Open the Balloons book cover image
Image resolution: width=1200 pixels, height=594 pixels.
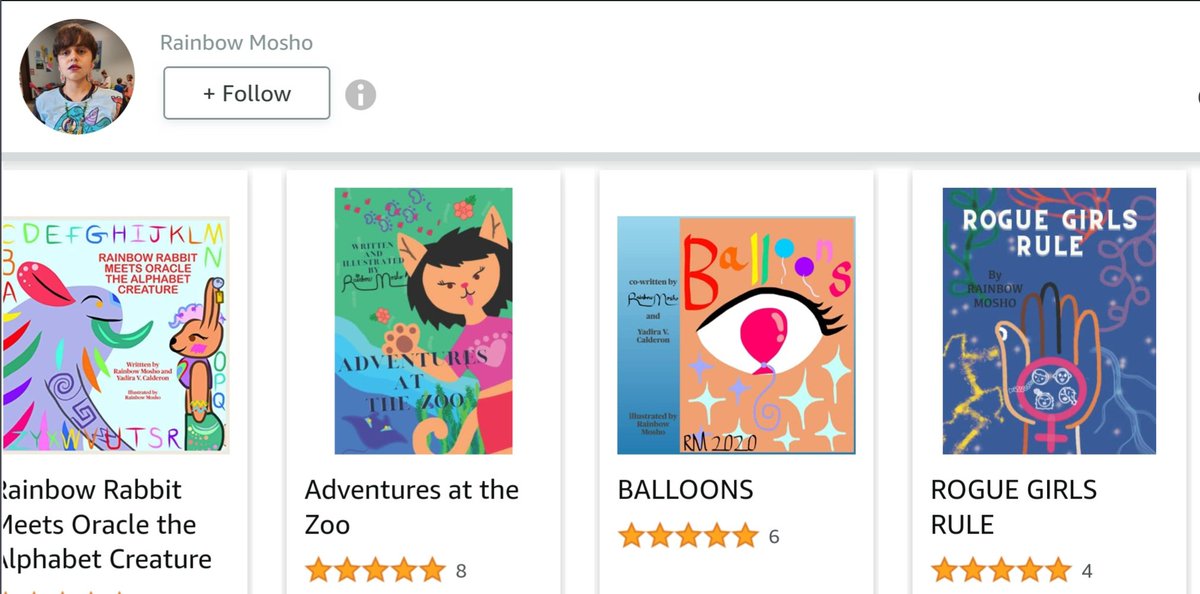click(x=736, y=335)
